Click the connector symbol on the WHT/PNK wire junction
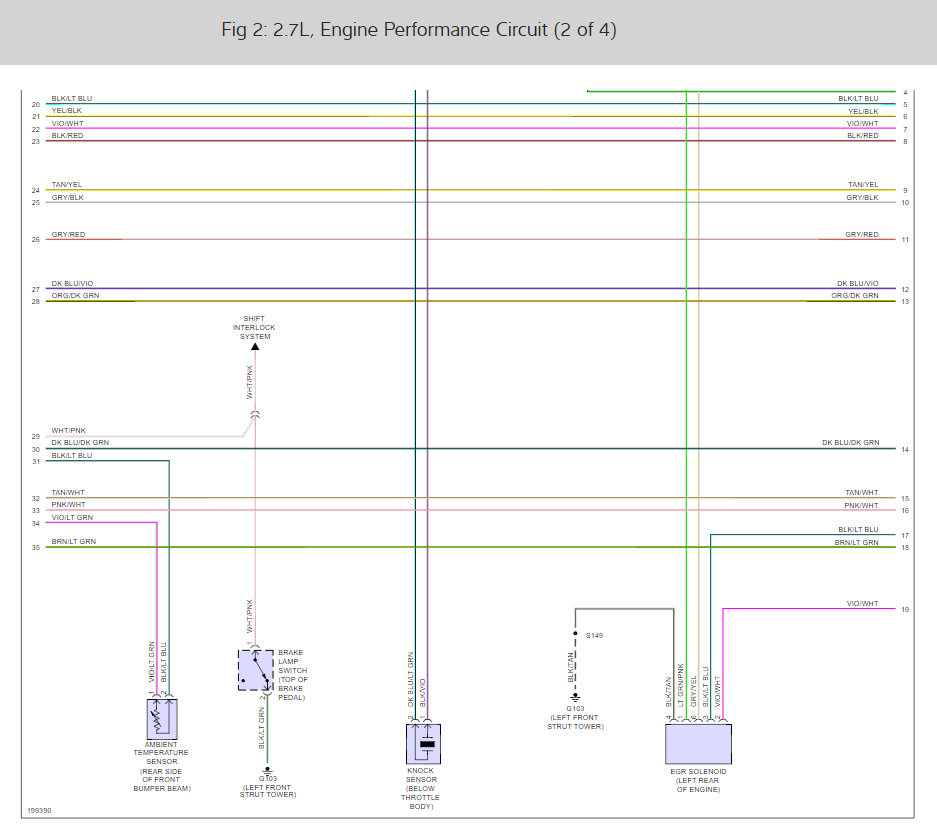The height and width of the screenshot is (828, 937). 255,414
